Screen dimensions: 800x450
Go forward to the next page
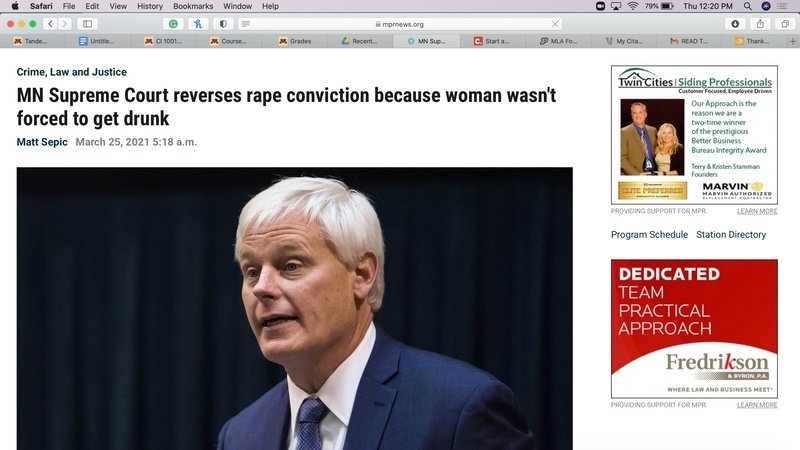pos(64,24)
